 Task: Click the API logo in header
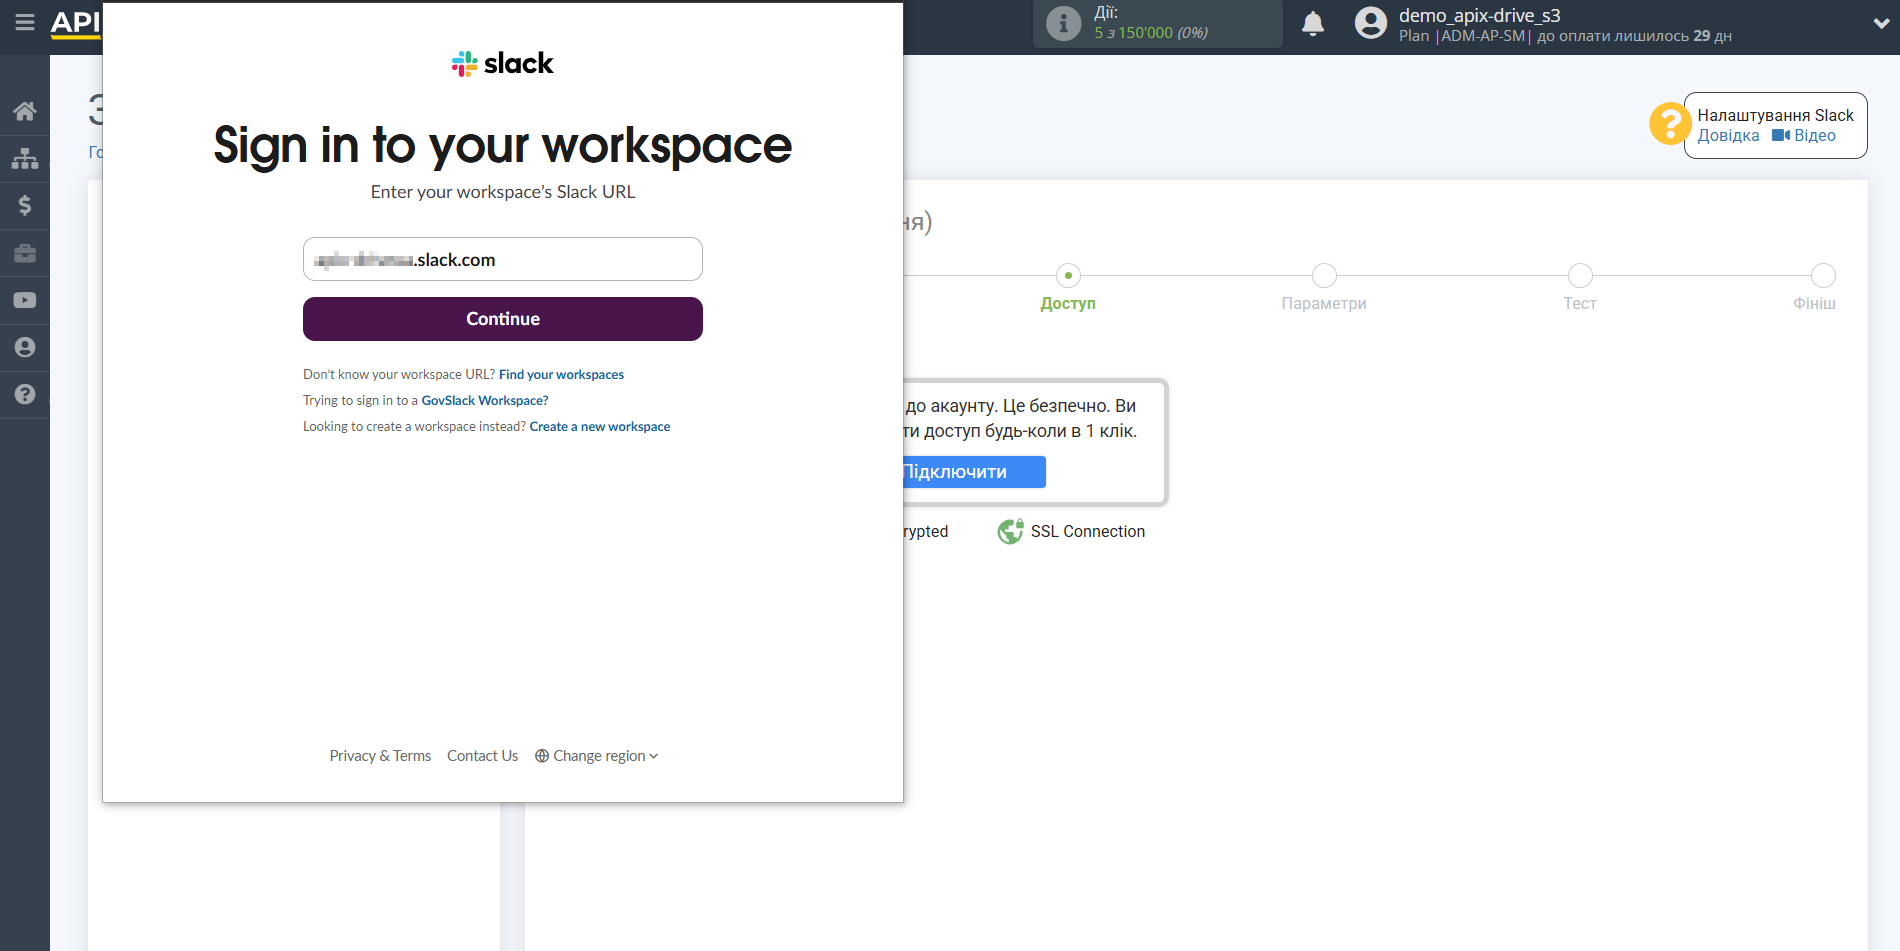[x=76, y=23]
